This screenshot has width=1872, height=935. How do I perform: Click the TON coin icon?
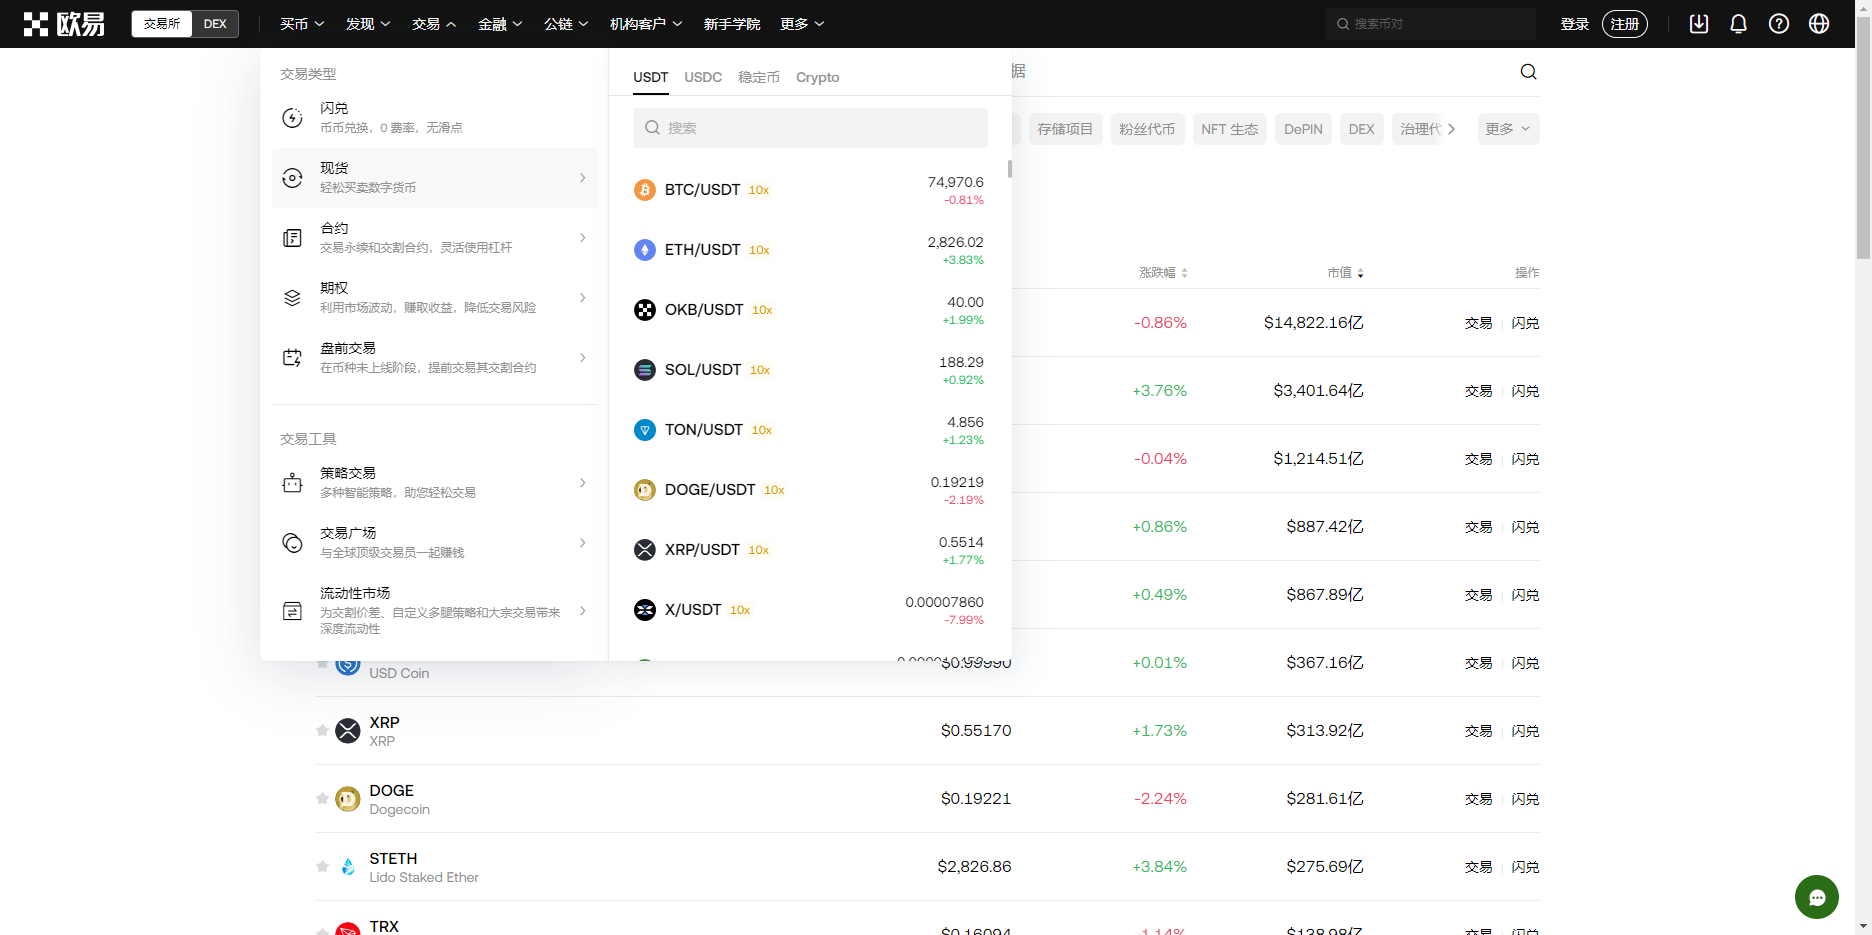[645, 430]
